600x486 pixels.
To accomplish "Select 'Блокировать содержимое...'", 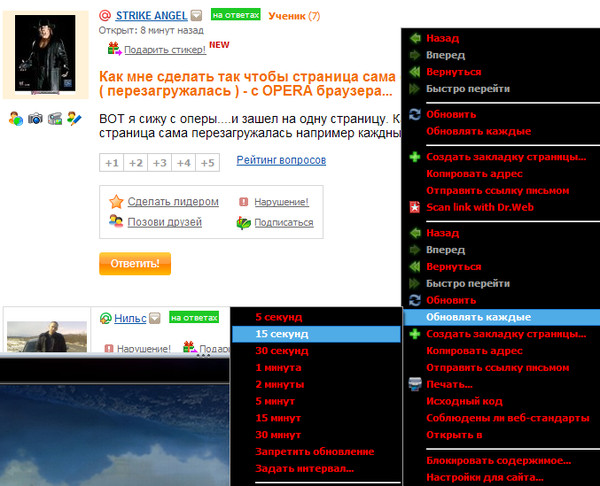I will click(x=499, y=461).
